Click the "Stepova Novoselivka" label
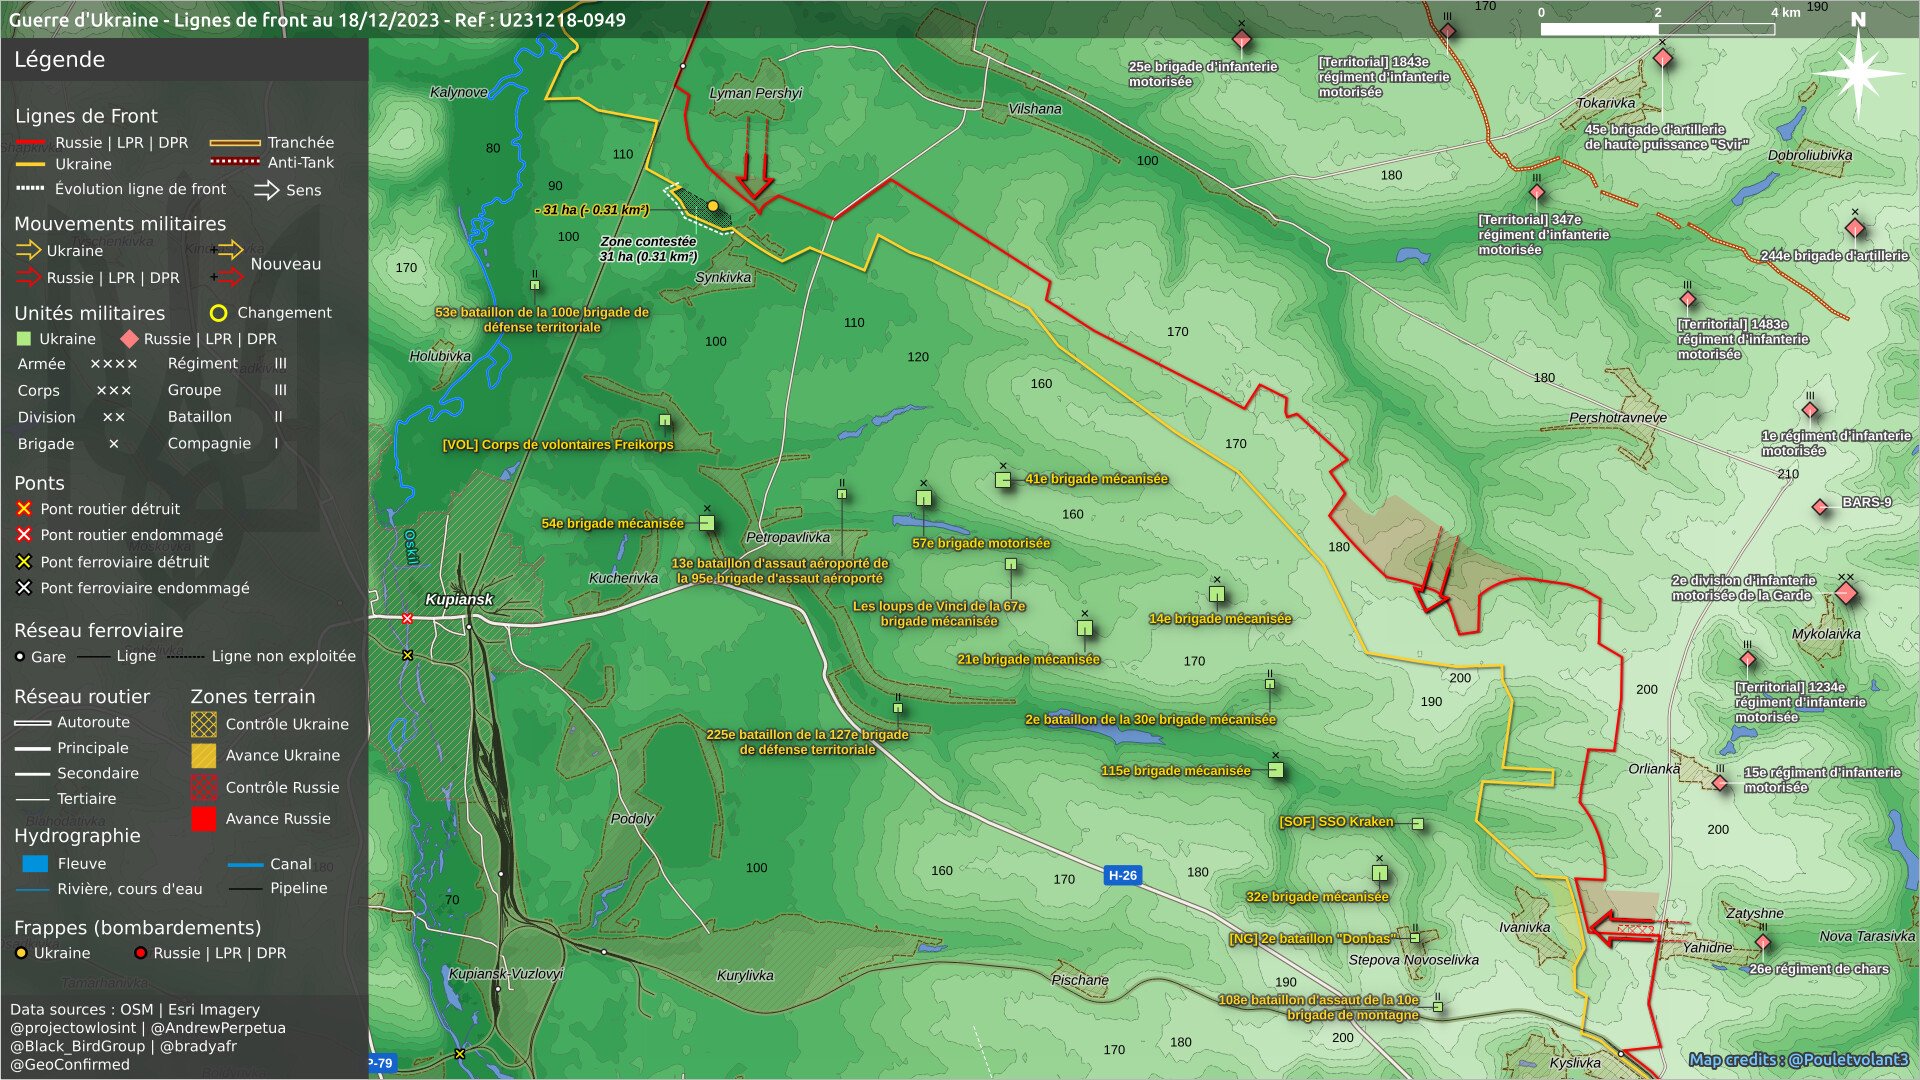1920x1080 pixels. [x=1414, y=960]
